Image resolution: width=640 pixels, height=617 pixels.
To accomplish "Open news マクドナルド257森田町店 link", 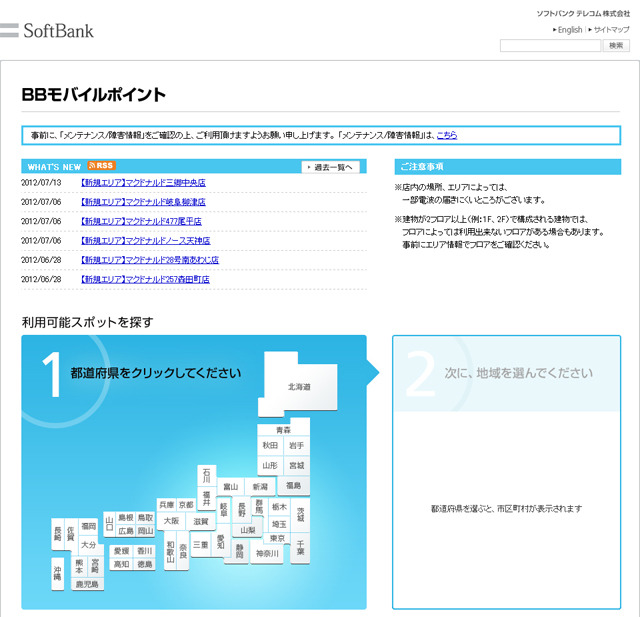I will coord(145,279).
